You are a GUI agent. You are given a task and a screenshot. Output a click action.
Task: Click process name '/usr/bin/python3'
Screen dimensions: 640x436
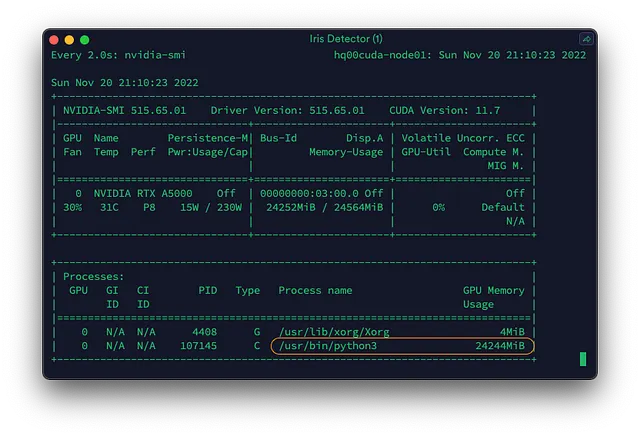[328, 346]
